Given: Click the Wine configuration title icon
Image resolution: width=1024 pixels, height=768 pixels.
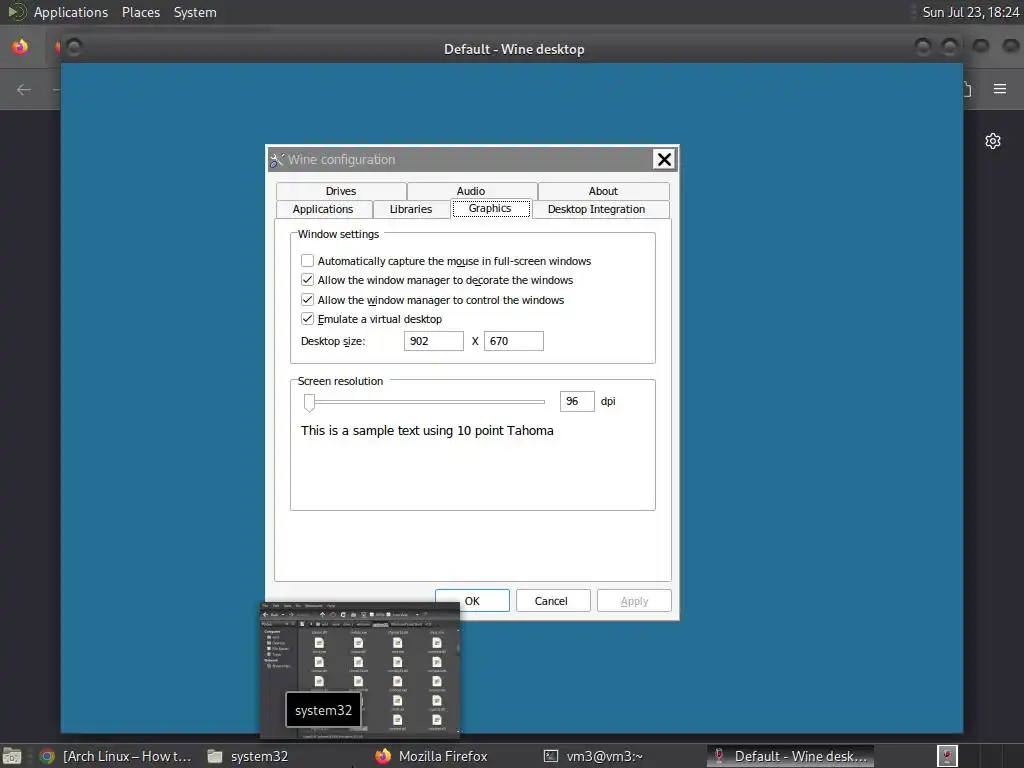Looking at the screenshot, I should click(x=277, y=159).
